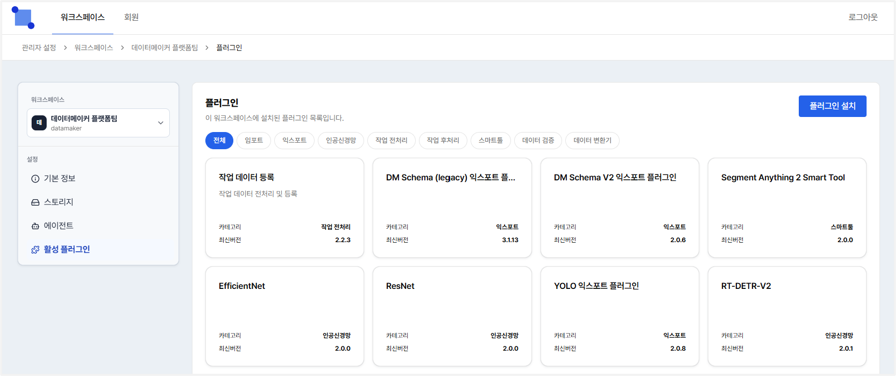Select the 임포트 filter chip
The height and width of the screenshot is (376, 896).
pos(254,141)
